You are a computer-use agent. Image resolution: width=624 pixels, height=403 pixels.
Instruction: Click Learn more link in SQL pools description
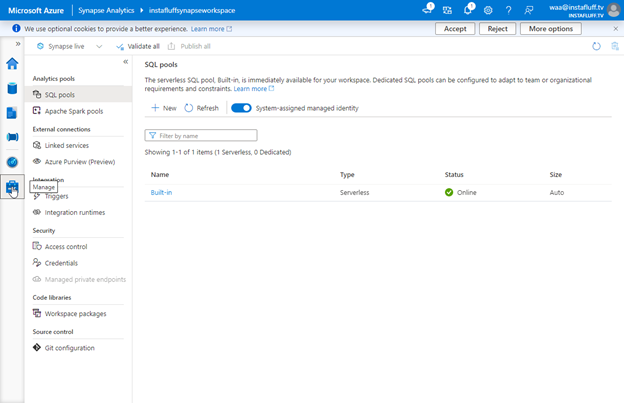(254, 89)
